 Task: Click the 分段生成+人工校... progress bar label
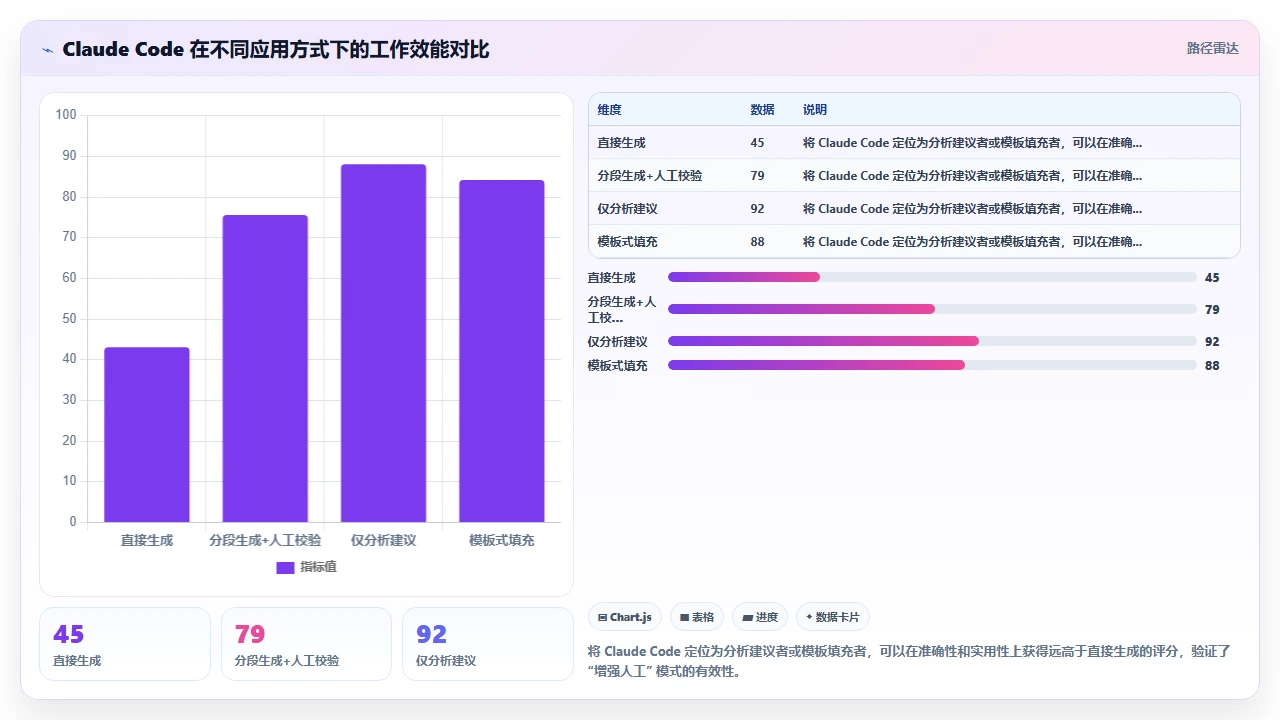pos(622,310)
